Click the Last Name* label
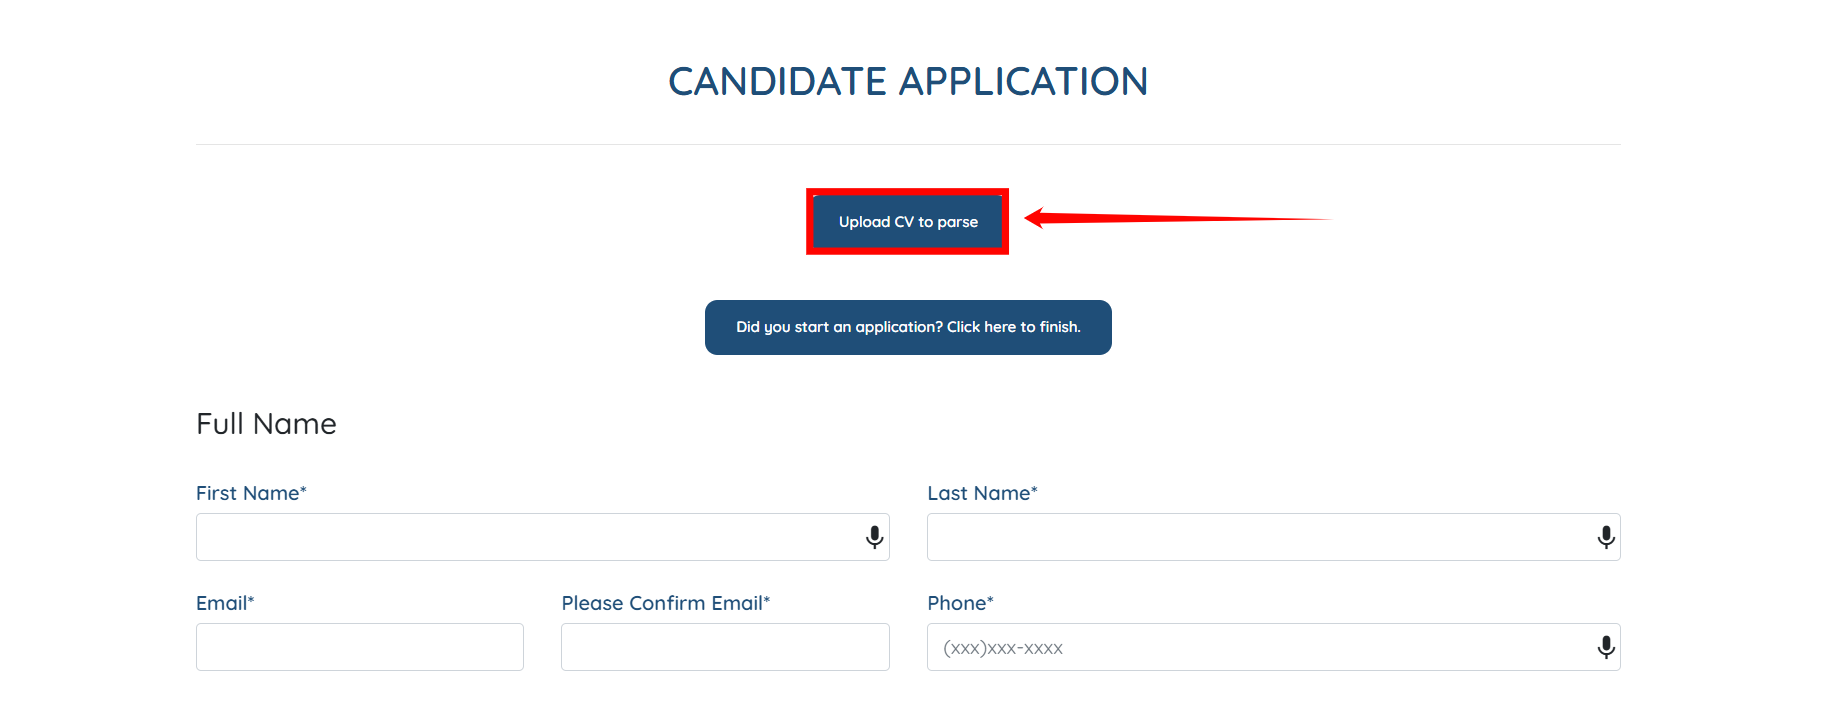This screenshot has width=1847, height=704. pos(982,493)
